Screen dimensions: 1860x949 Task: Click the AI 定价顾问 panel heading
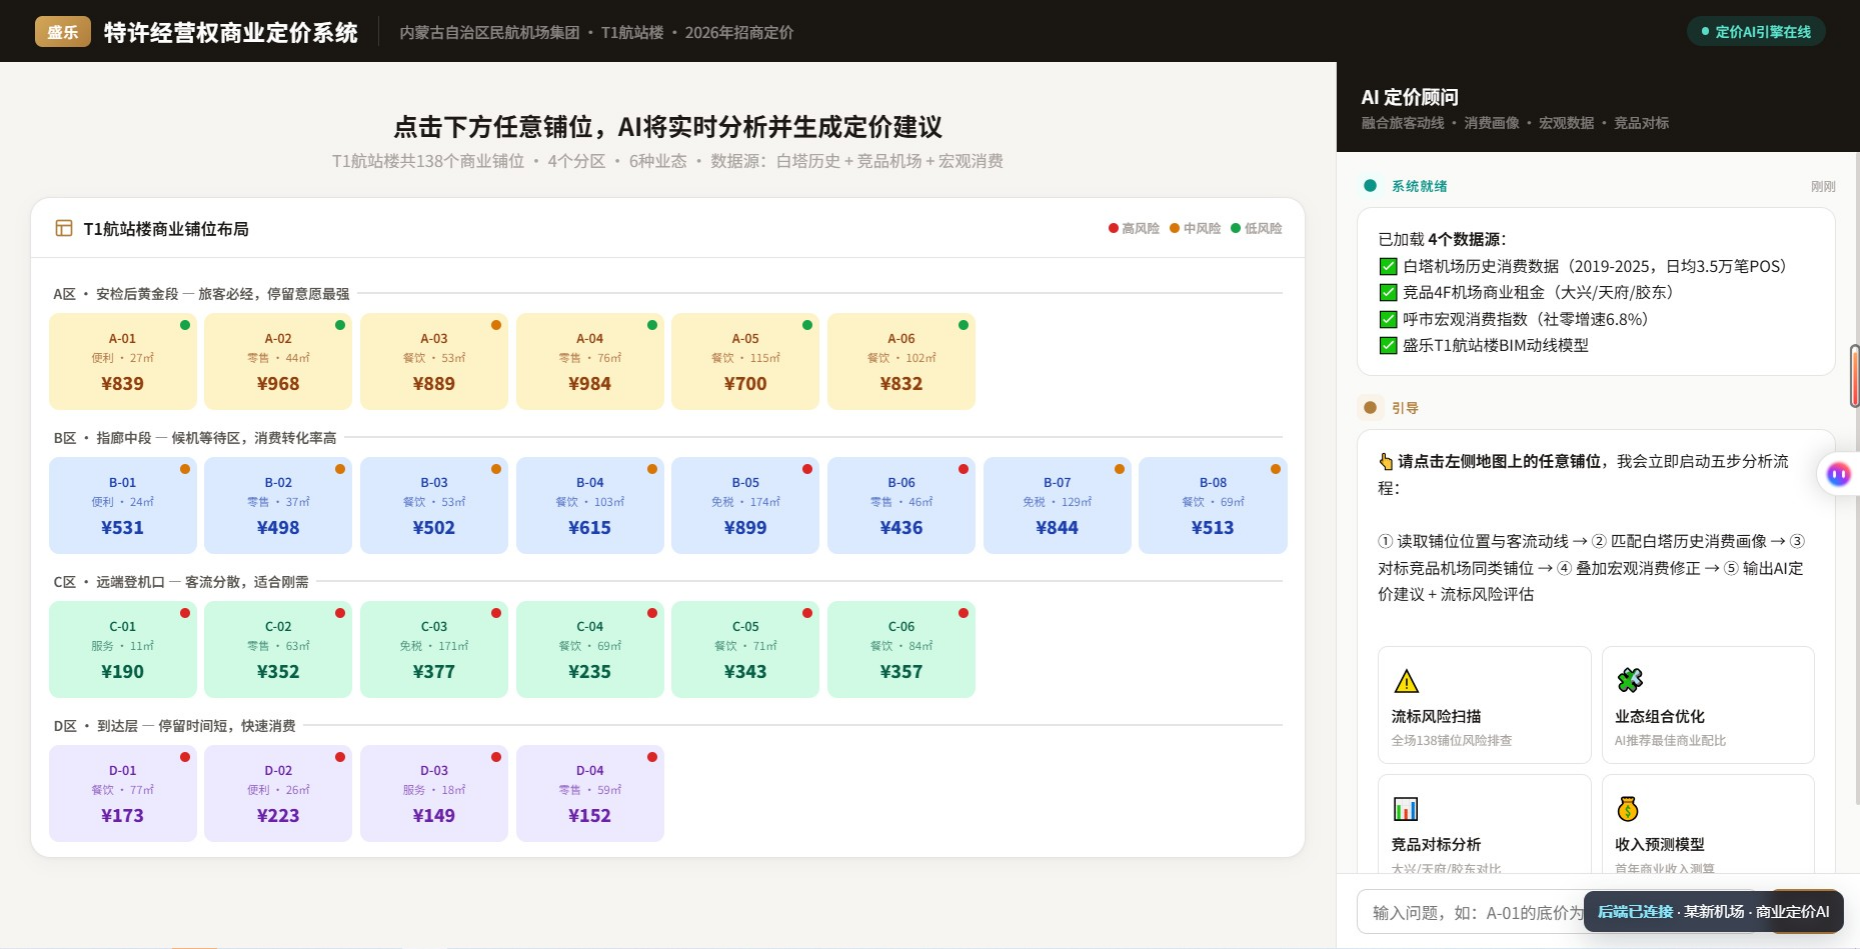tap(1409, 97)
